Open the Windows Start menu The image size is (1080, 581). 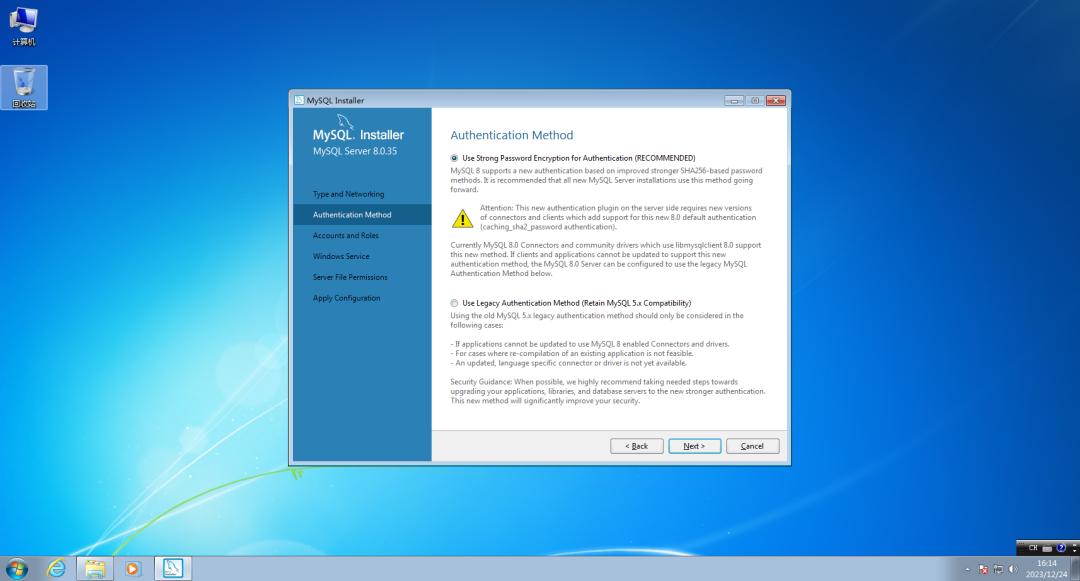pyautogui.click(x=17, y=569)
